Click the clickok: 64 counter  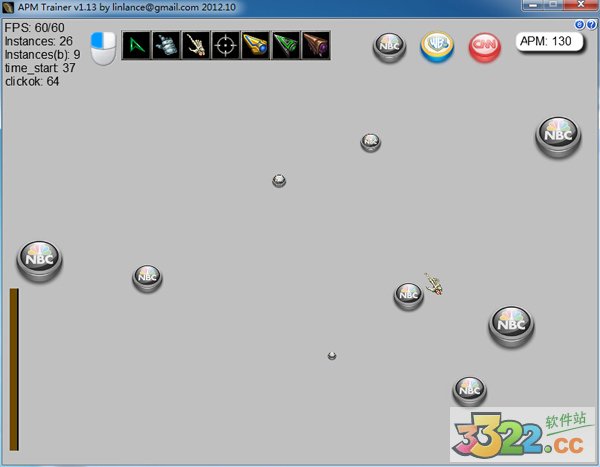32,81
